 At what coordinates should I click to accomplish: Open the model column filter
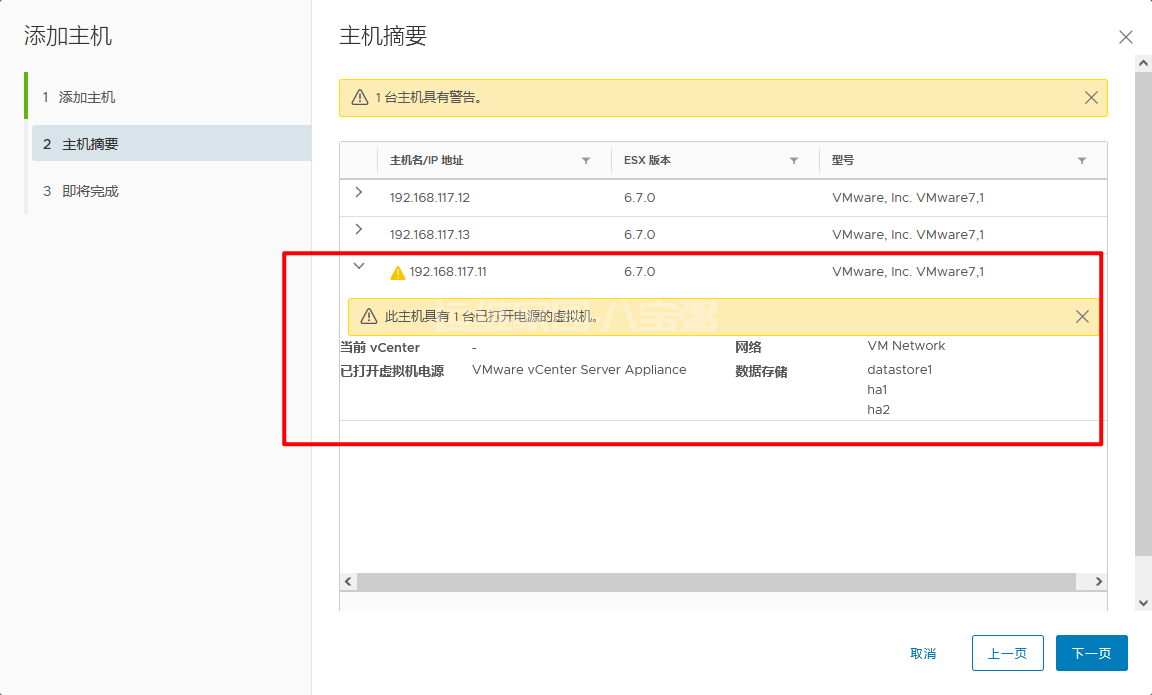point(1081,161)
